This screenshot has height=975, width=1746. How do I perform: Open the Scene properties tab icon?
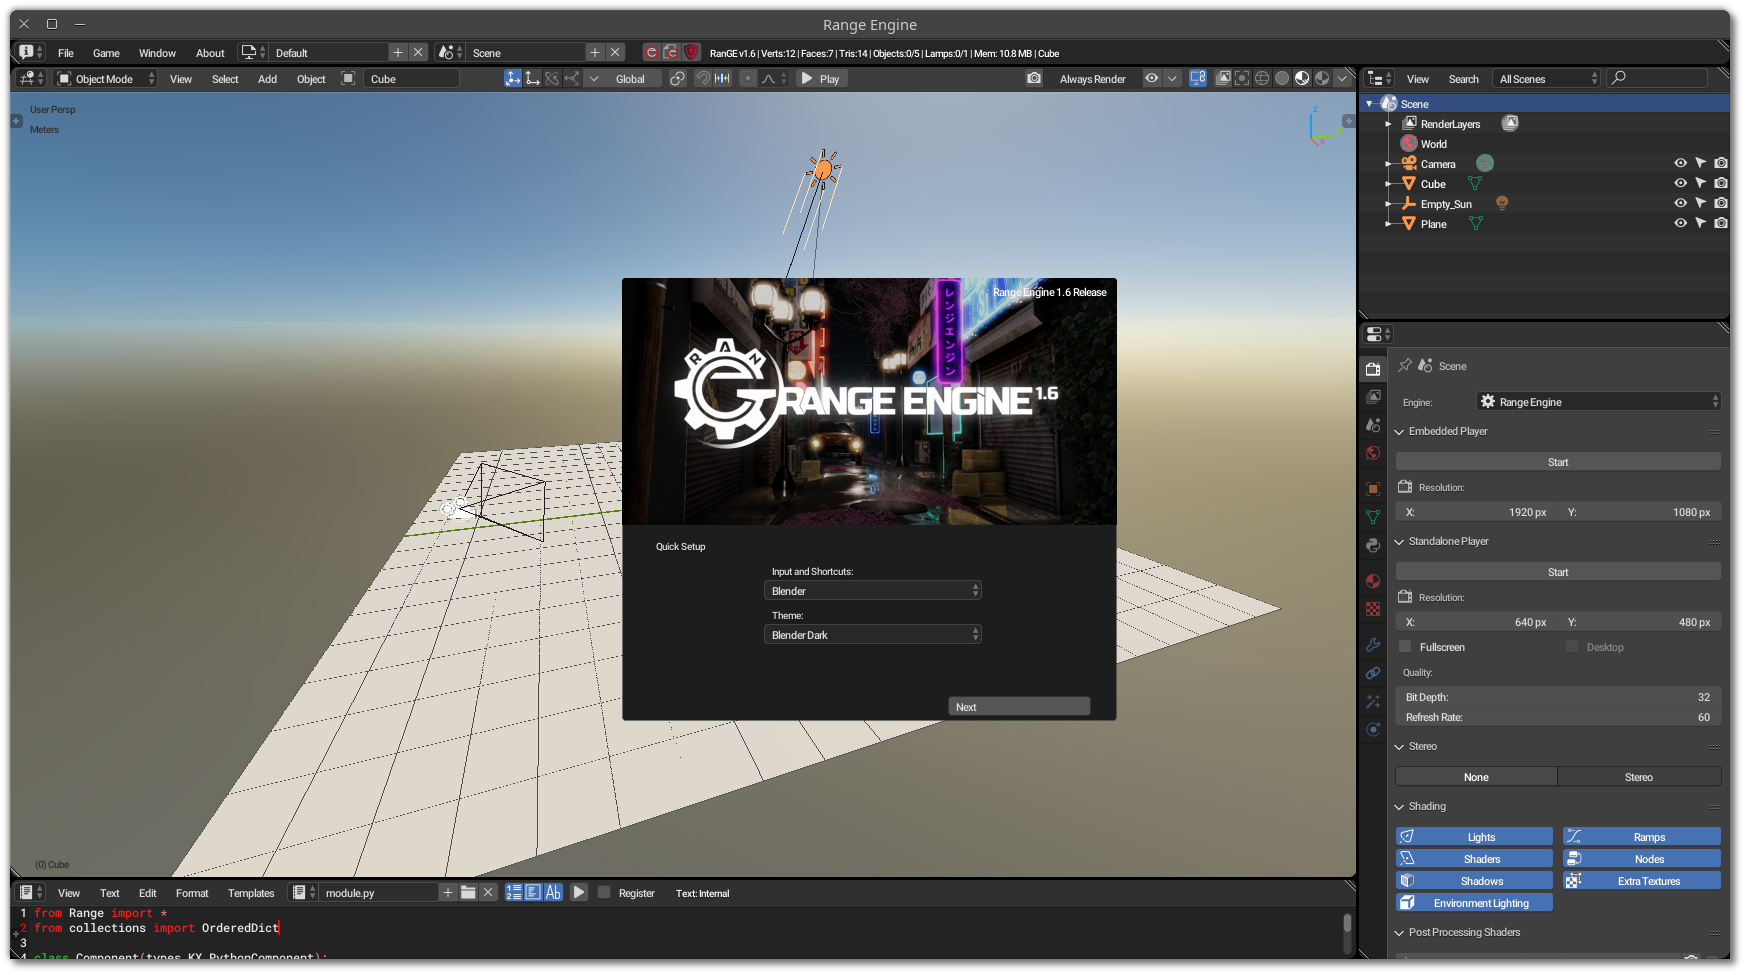tap(1373, 425)
